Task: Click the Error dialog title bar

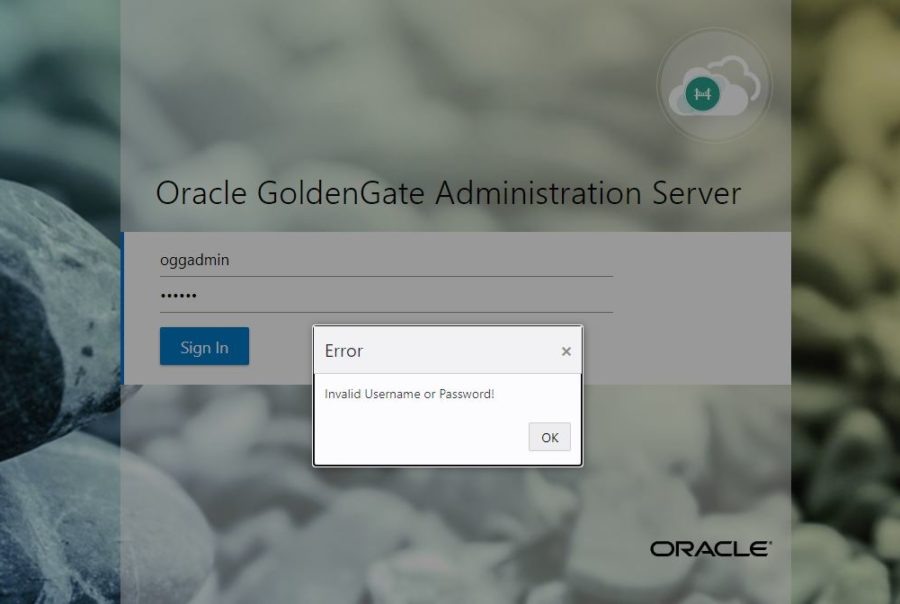Action: point(430,350)
